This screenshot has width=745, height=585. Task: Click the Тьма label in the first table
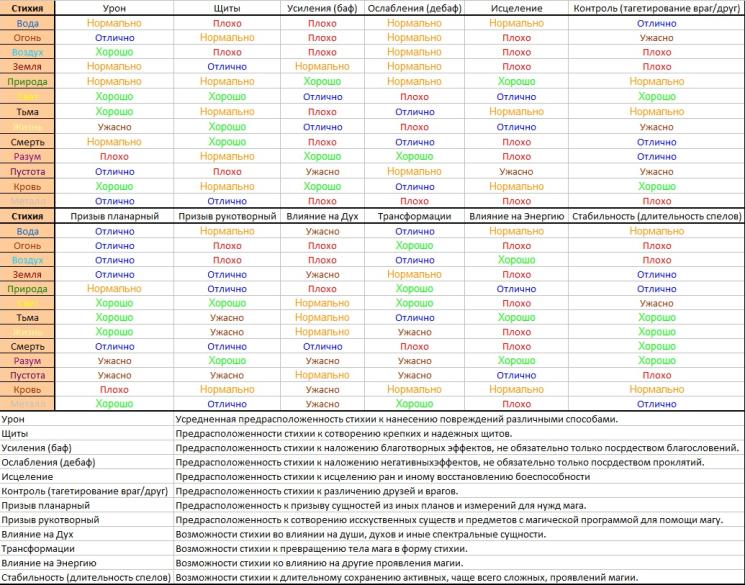pyautogui.click(x=27, y=112)
